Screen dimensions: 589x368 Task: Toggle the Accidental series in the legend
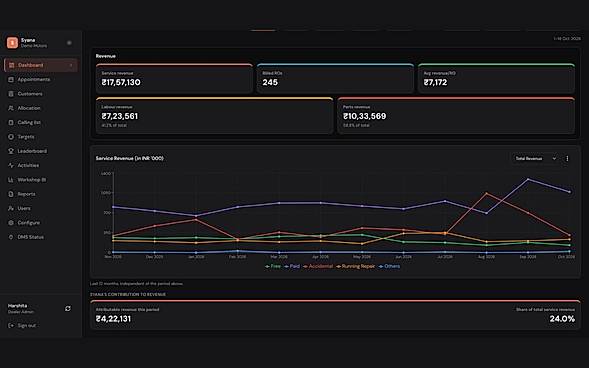pos(318,266)
